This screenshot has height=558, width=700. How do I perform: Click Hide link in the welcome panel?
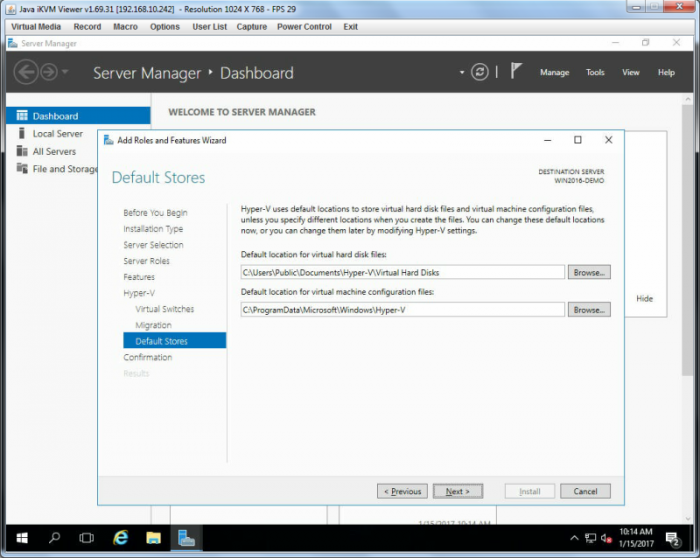click(x=644, y=299)
